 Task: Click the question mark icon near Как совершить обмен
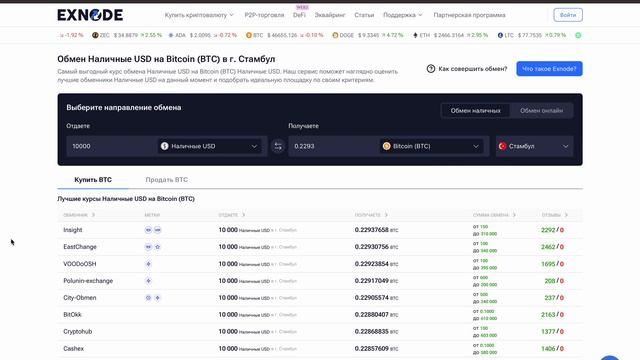pos(431,69)
